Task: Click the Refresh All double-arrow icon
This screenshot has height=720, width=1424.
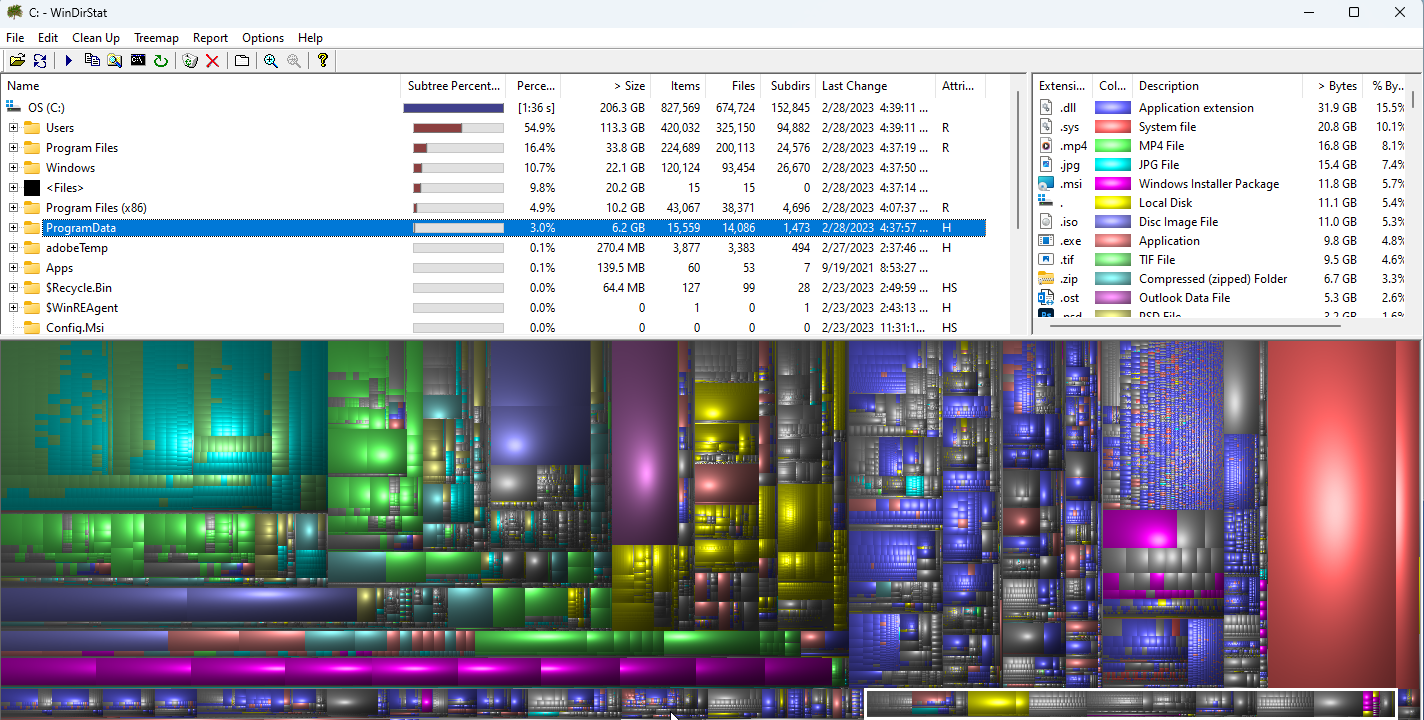Action: point(40,61)
